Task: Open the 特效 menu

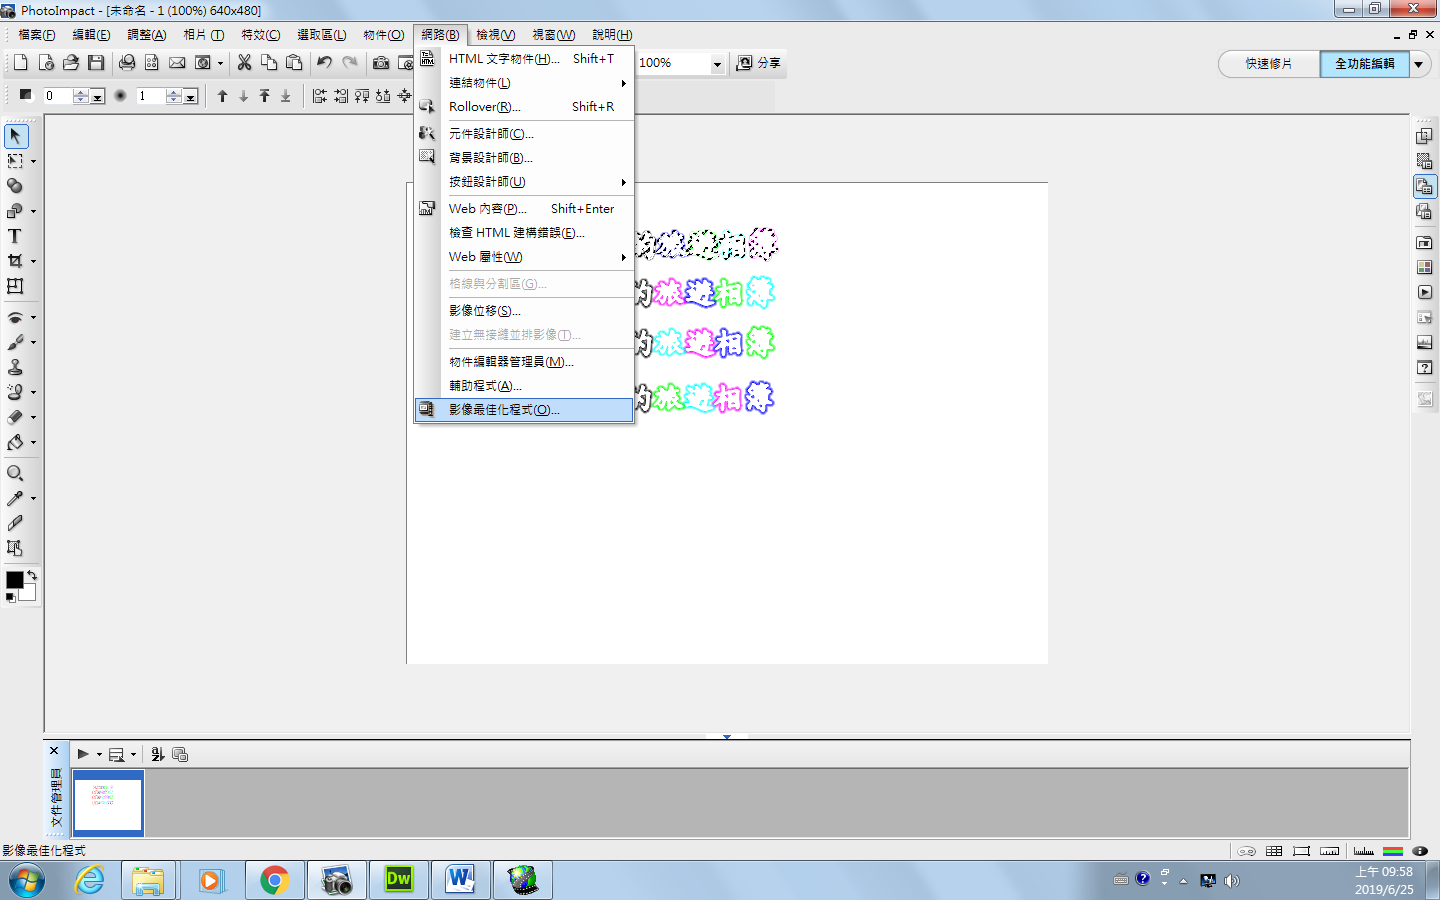Action: click(x=260, y=35)
